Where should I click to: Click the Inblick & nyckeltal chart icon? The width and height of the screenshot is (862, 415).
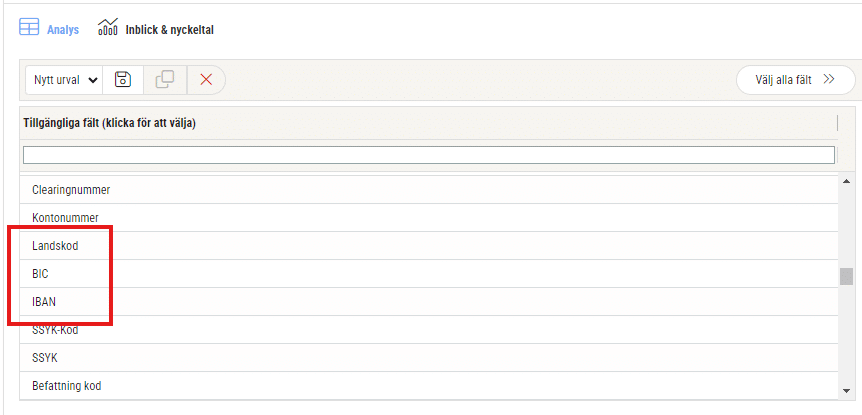coord(108,27)
